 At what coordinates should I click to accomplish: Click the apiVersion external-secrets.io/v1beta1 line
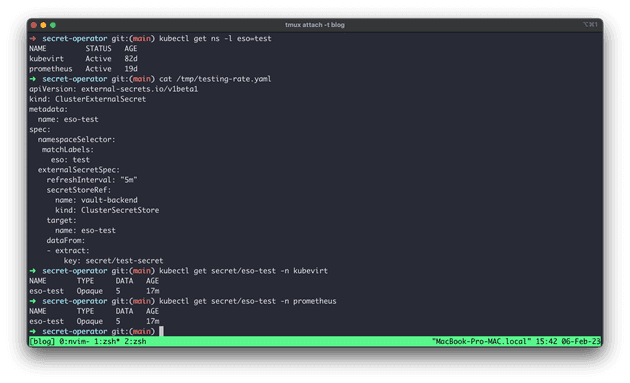pyautogui.click(x=114, y=89)
